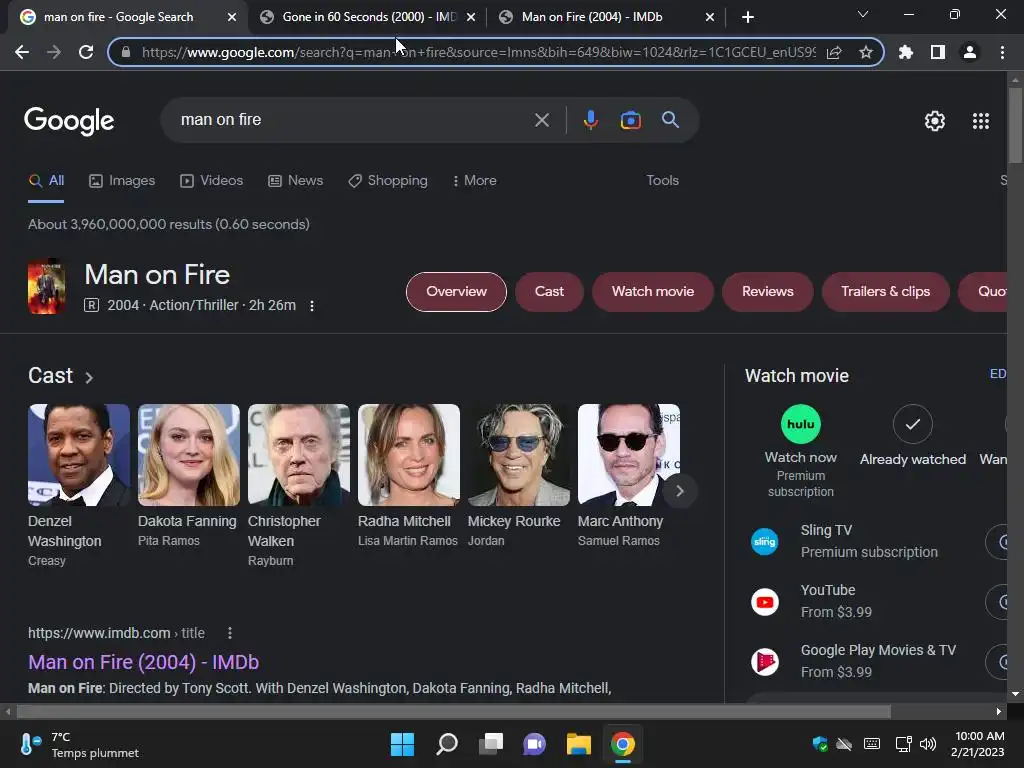1024x768 pixels.
Task: Click the Overview chip
Action: (456, 292)
